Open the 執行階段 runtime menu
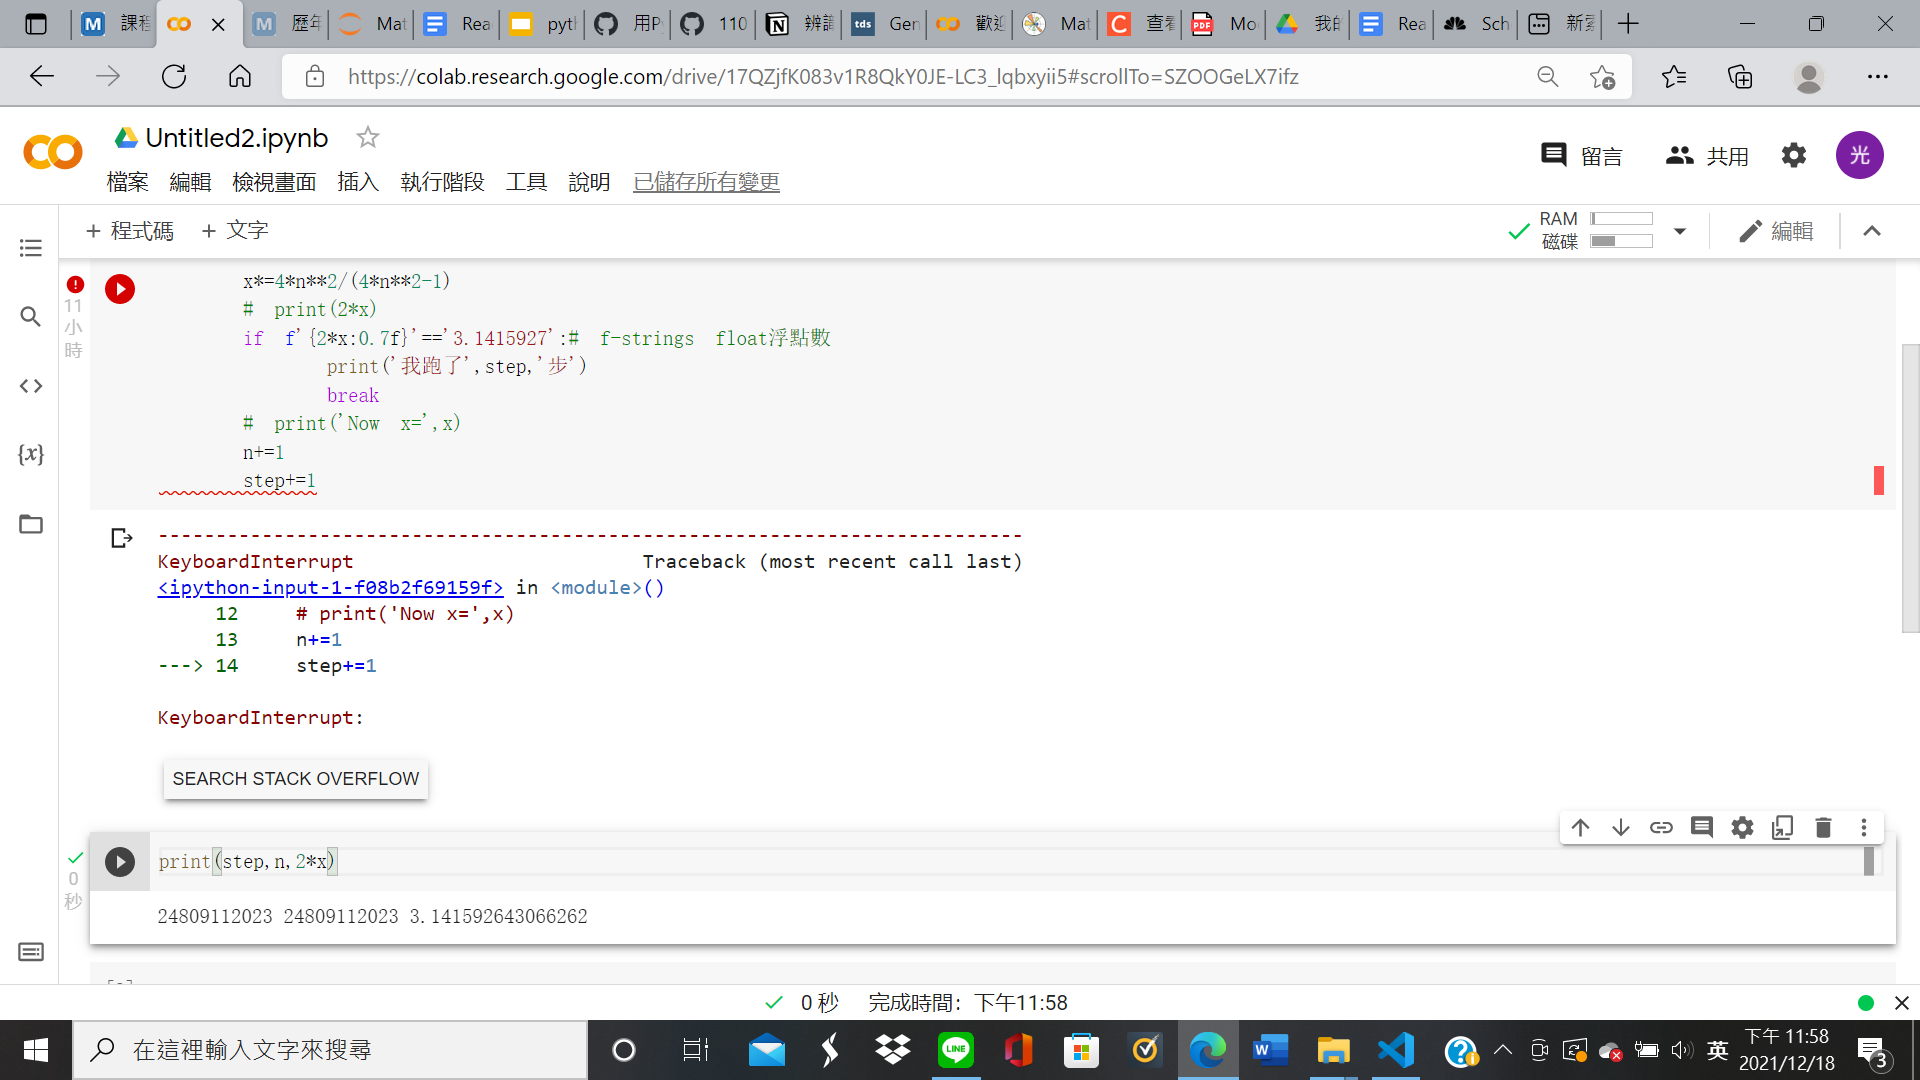 pyautogui.click(x=442, y=182)
